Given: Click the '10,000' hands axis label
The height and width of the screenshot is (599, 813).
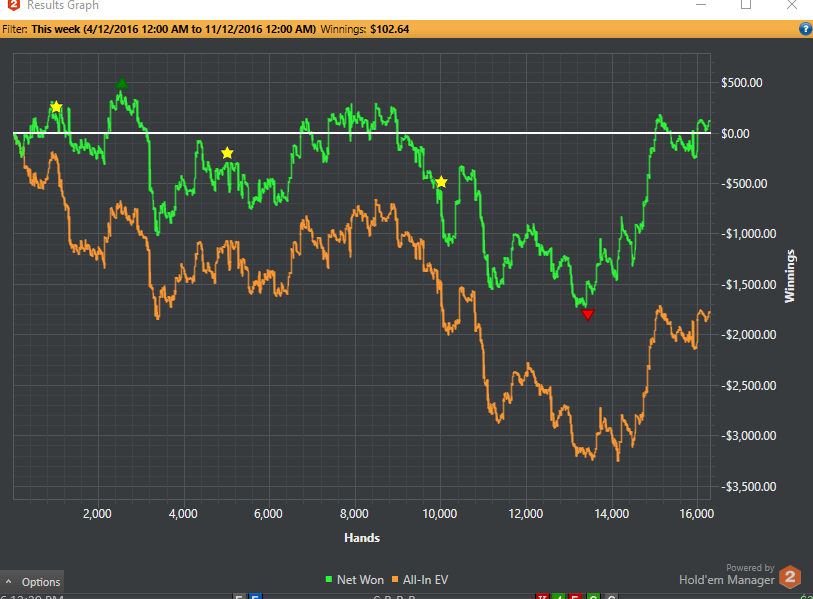Looking at the screenshot, I should pyautogui.click(x=440, y=513).
